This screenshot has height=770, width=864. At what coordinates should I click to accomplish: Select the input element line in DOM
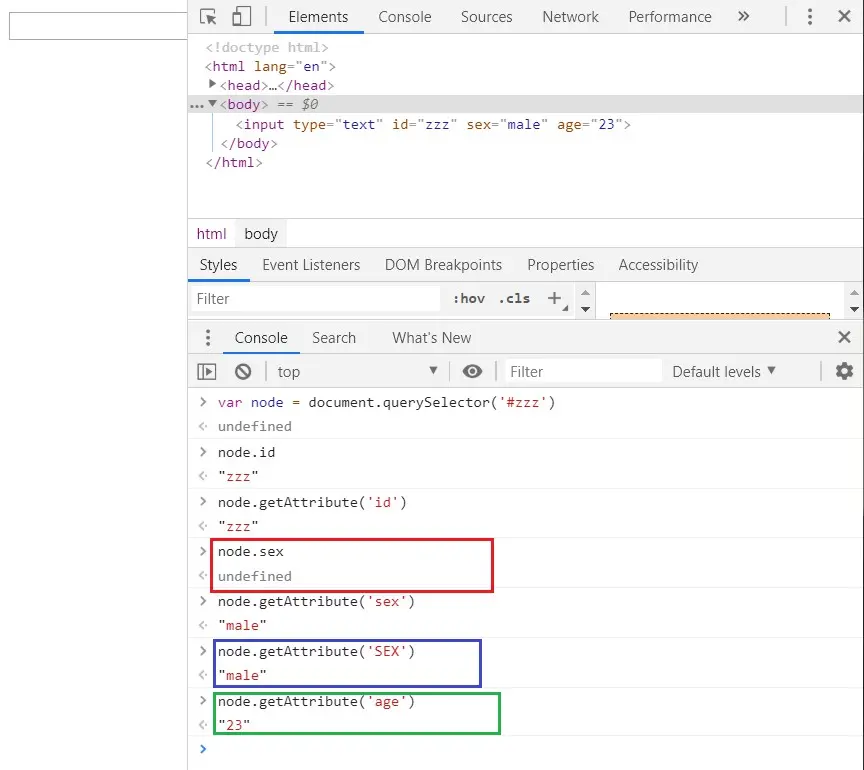pos(433,125)
